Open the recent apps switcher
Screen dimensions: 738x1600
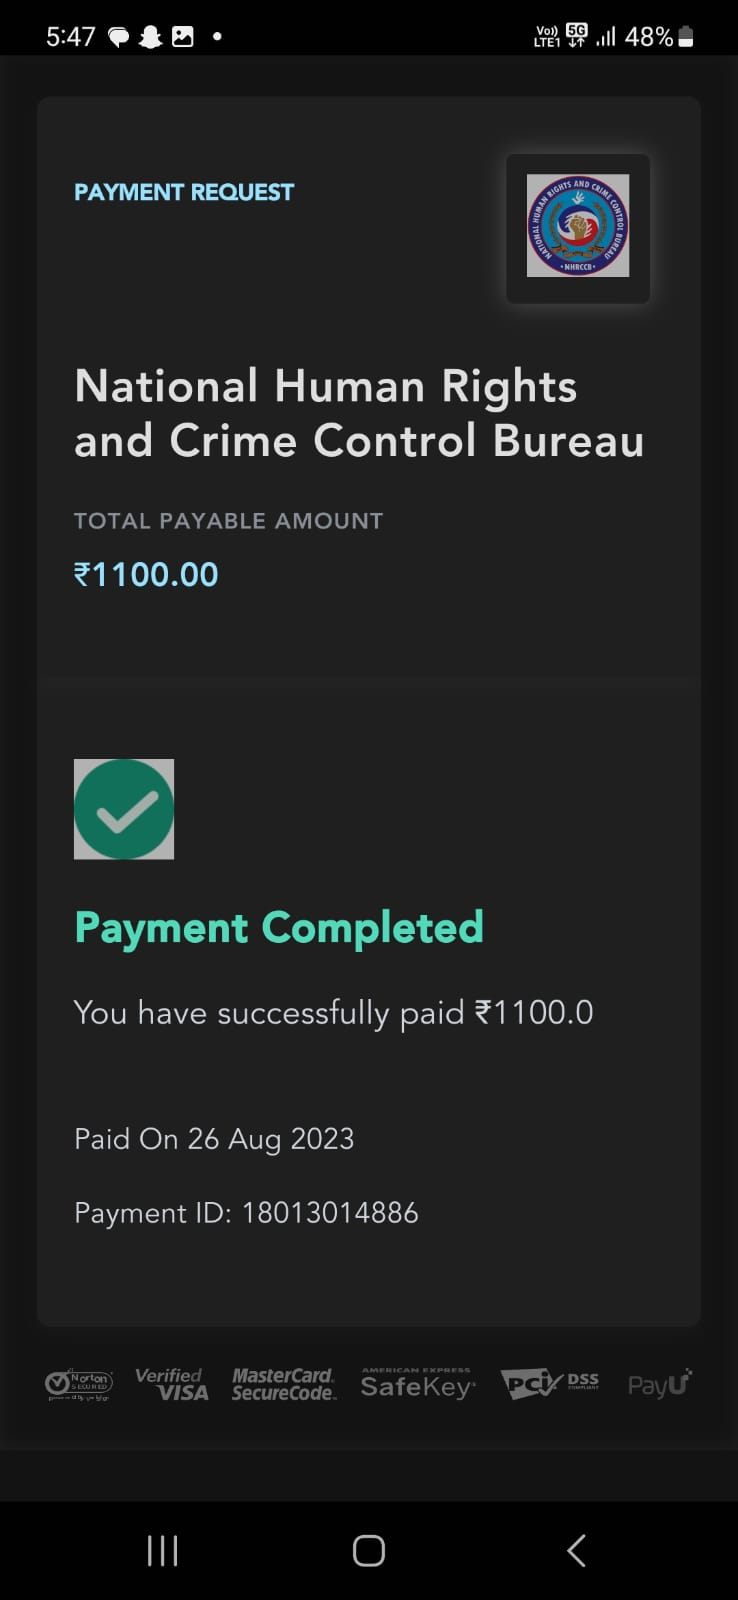point(162,1551)
